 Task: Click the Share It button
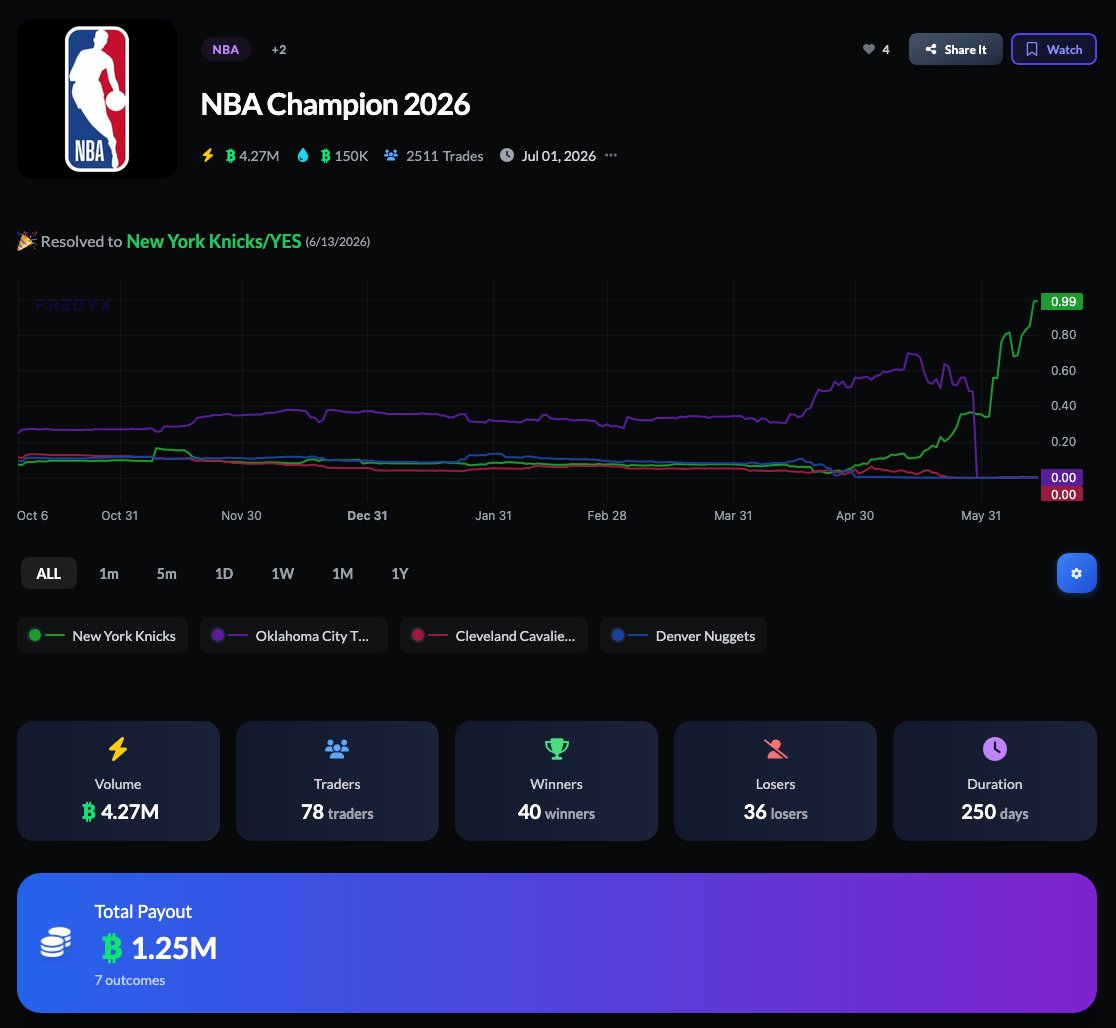(955, 49)
